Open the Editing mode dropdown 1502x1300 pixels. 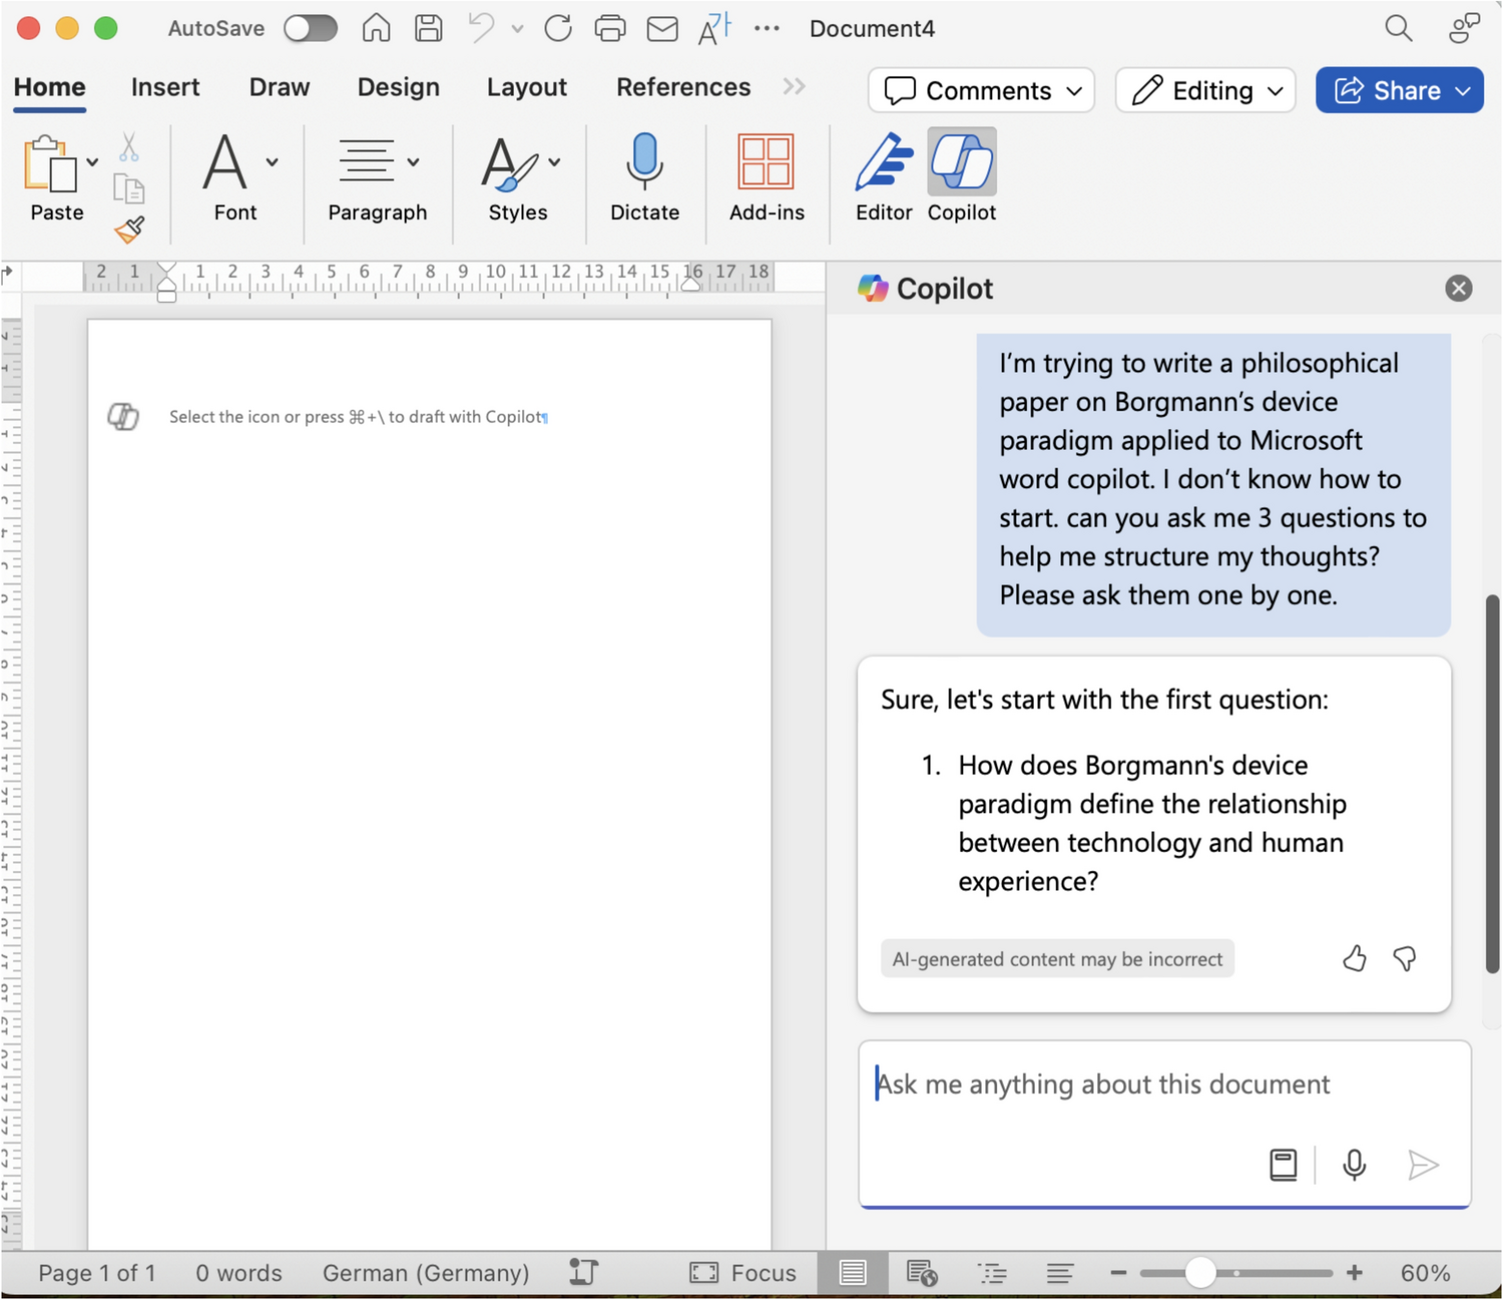coord(1205,91)
